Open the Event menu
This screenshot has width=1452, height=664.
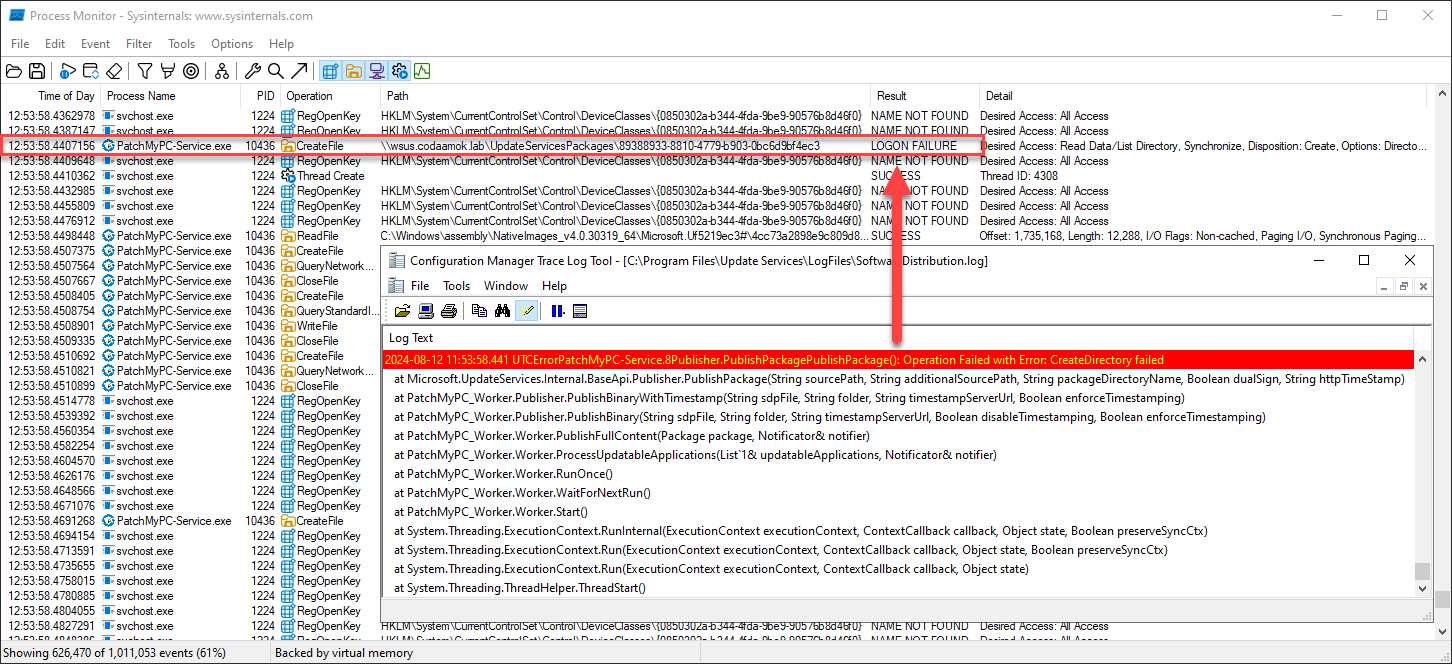96,44
